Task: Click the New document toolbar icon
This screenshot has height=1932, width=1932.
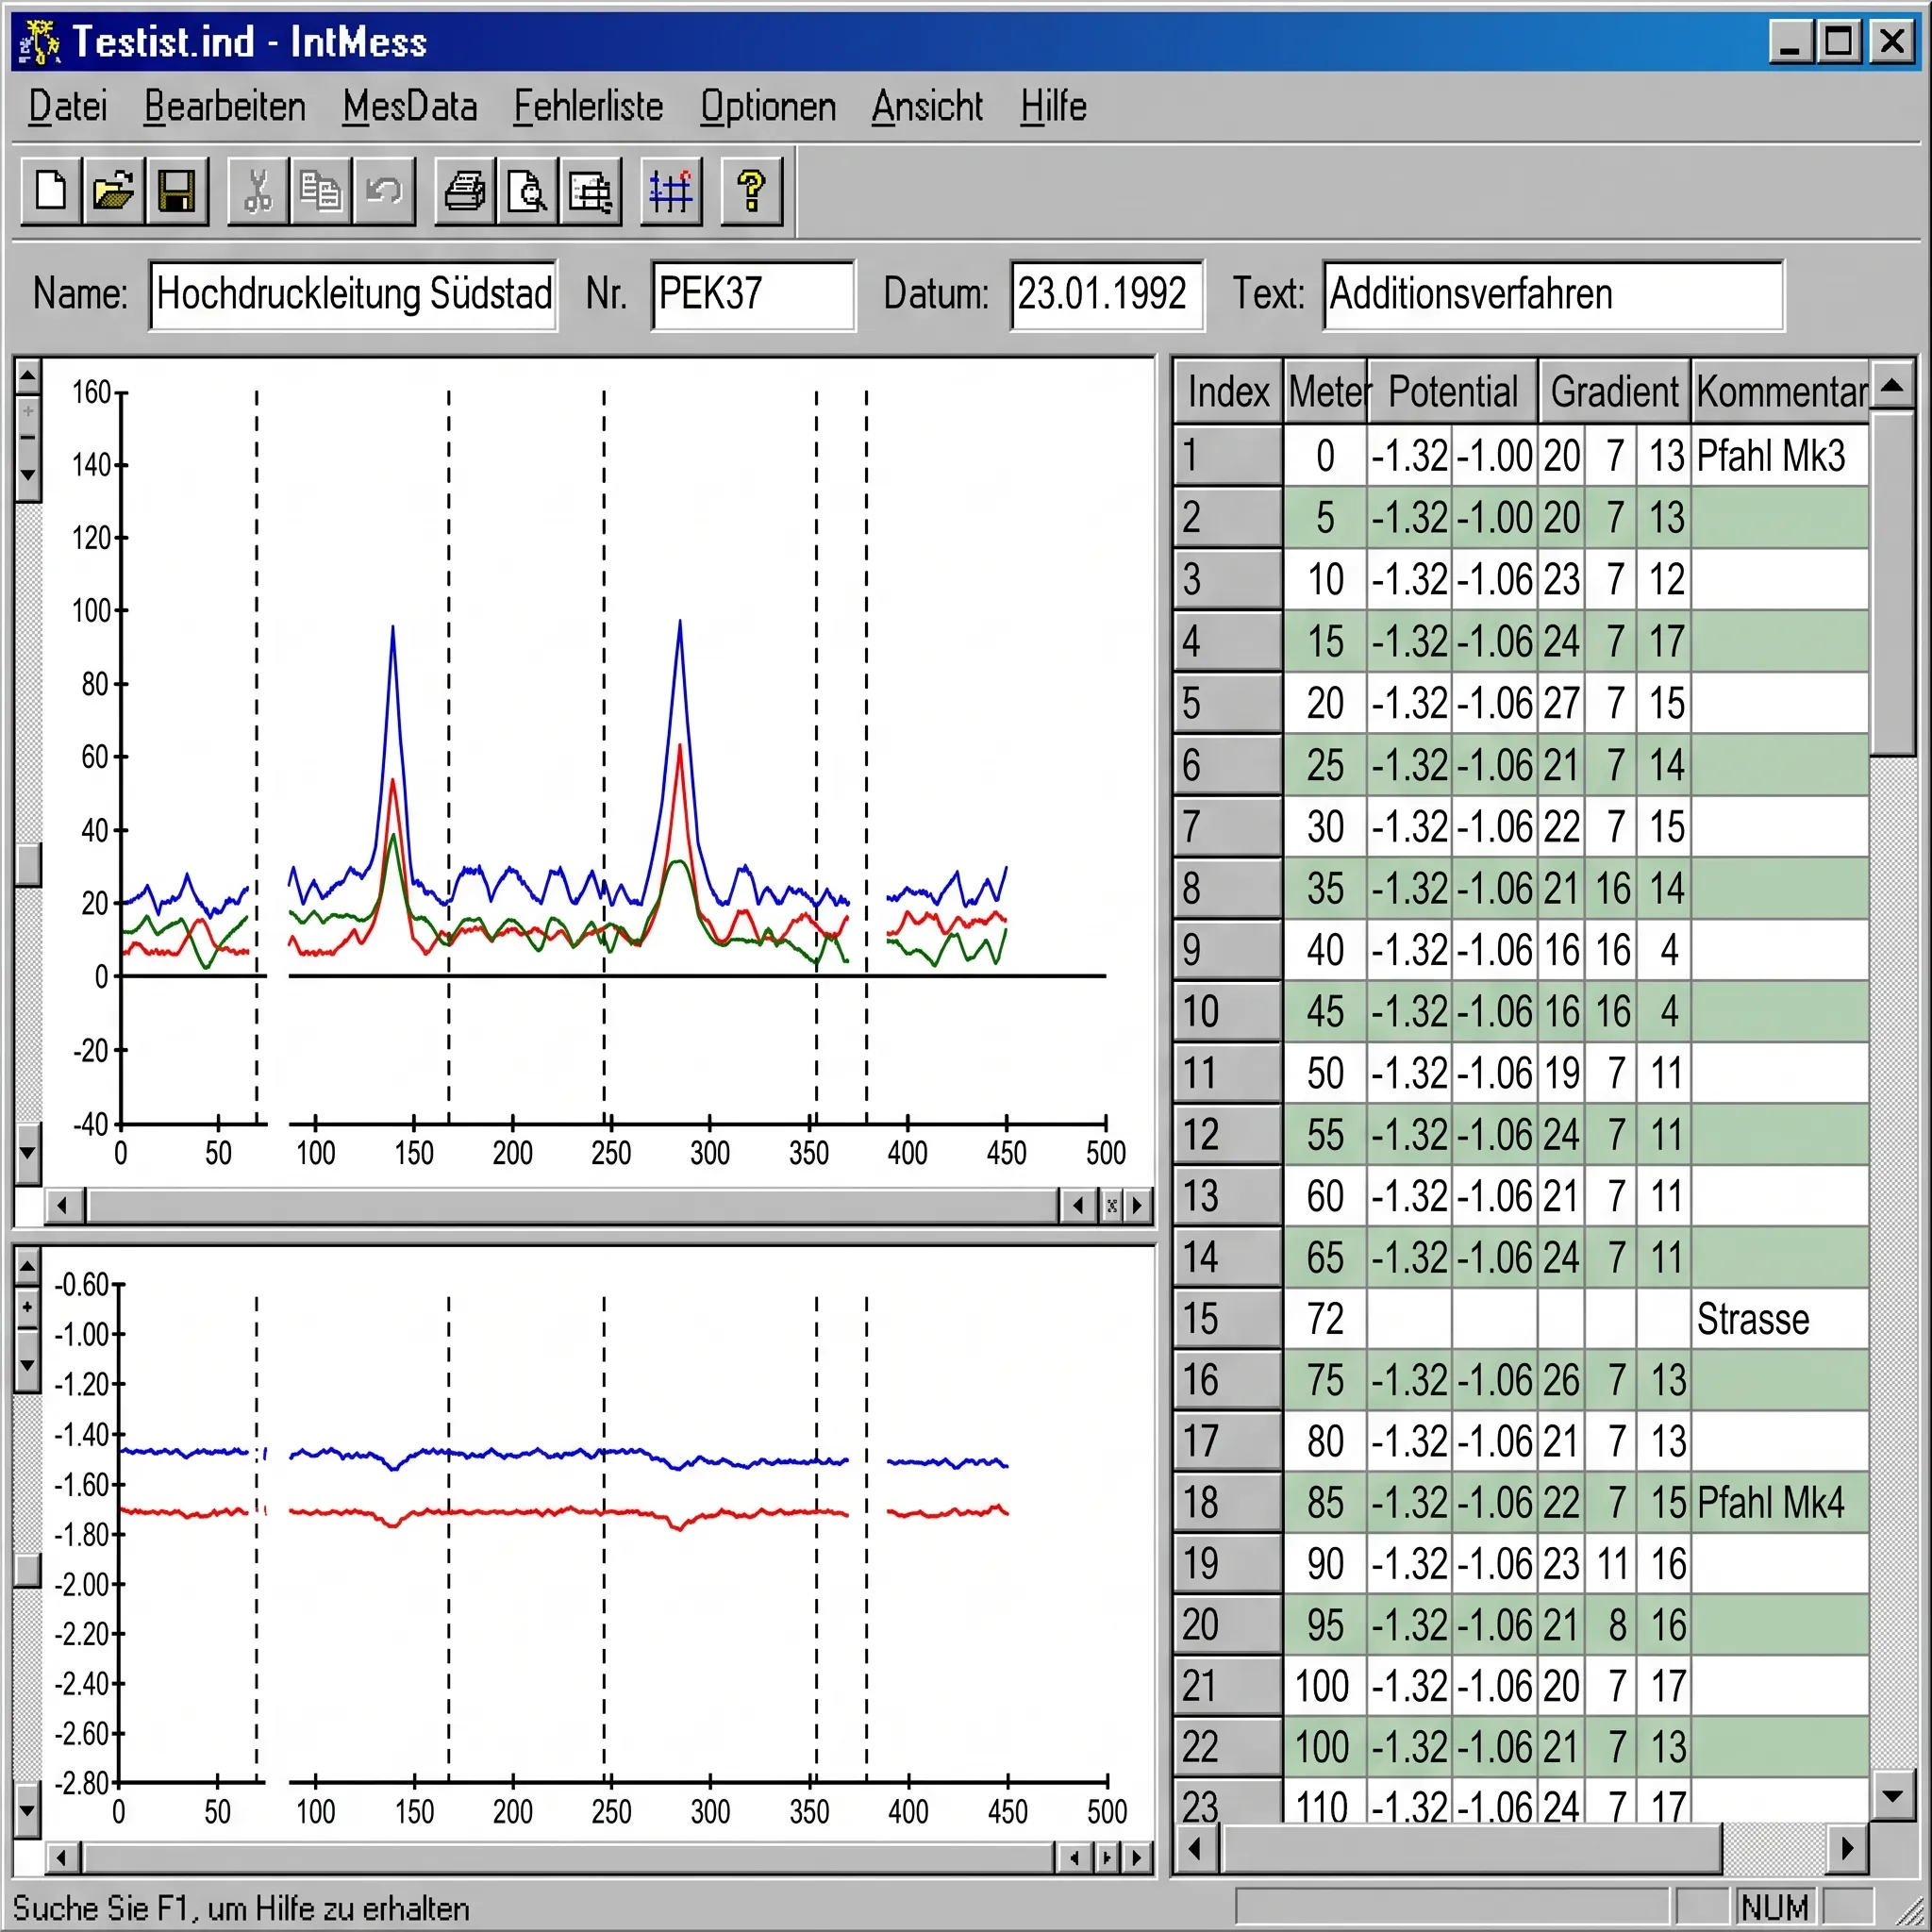Action: [x=52, y=191]
